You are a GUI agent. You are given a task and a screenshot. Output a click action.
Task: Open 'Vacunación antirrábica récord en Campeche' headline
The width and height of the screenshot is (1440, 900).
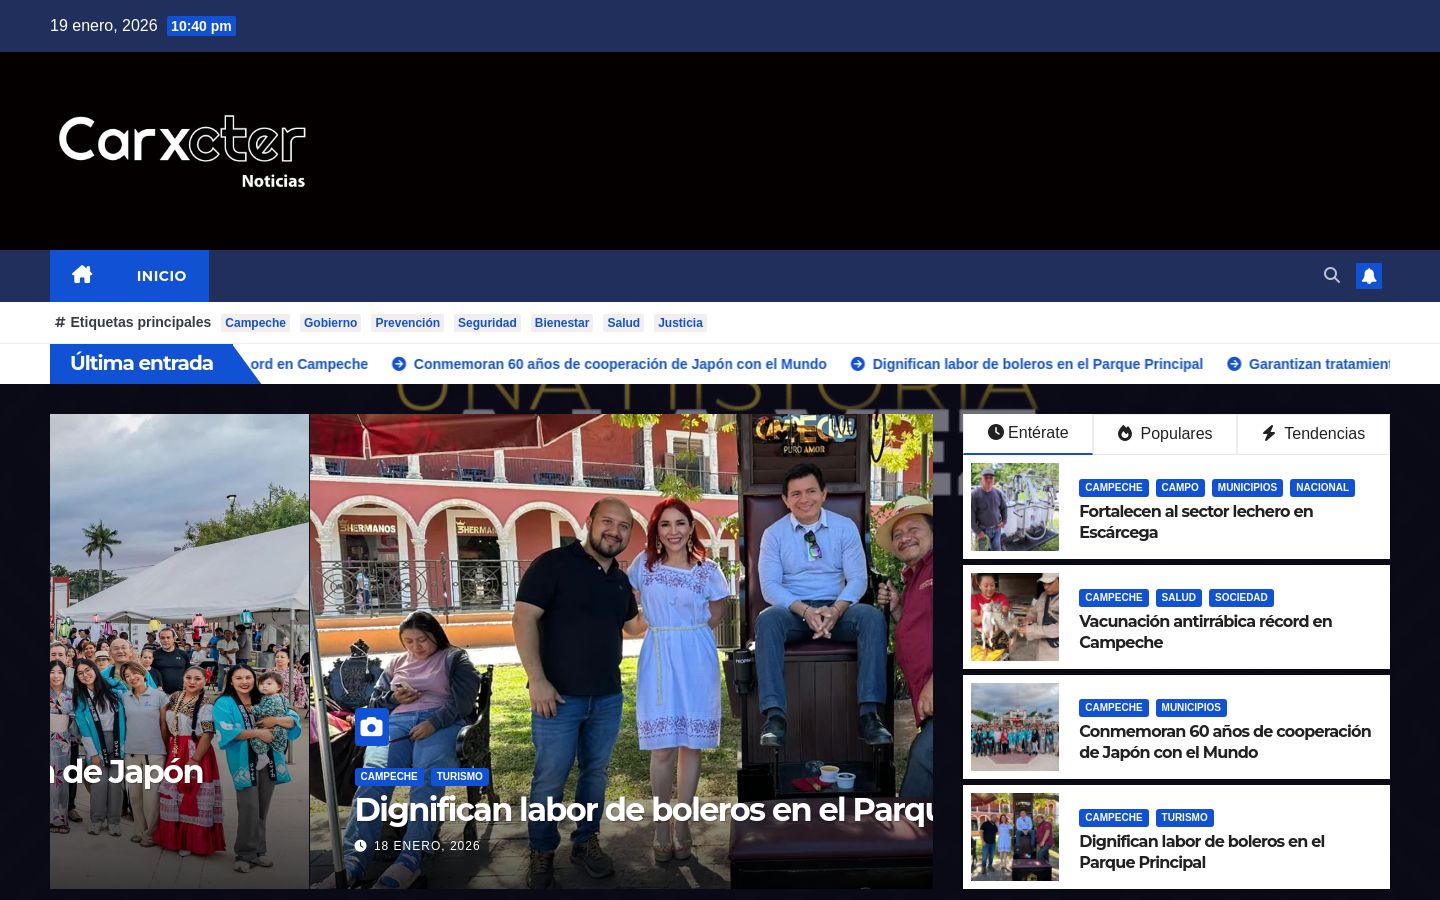(x=1205, y=631)
